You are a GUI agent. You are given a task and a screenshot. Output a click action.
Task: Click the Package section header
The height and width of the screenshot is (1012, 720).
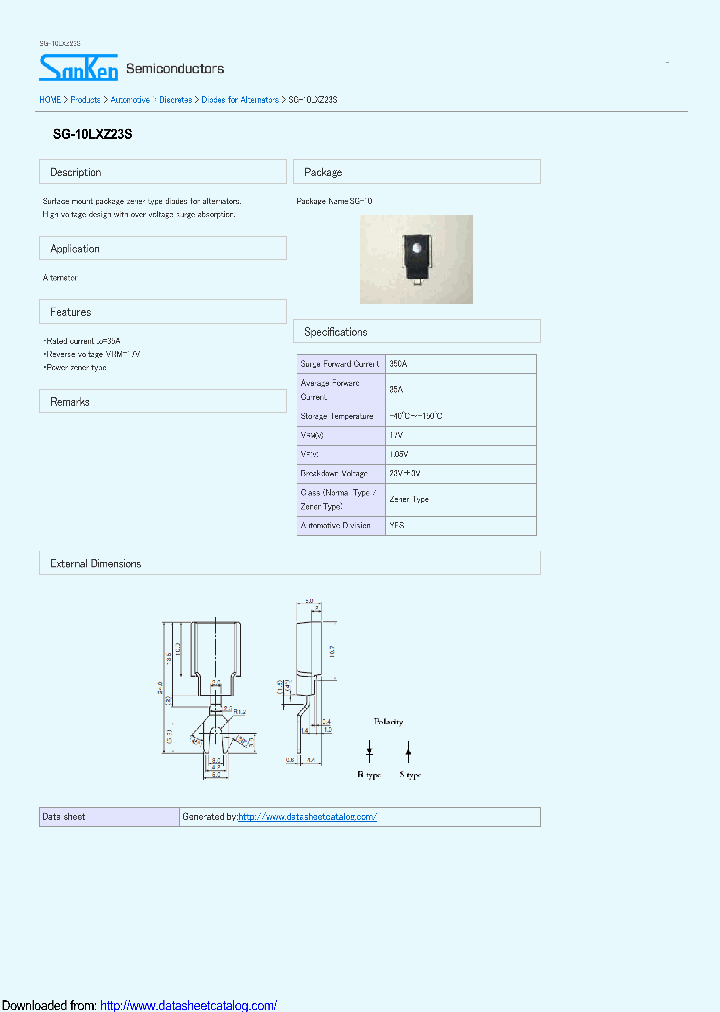coord(416,172)
